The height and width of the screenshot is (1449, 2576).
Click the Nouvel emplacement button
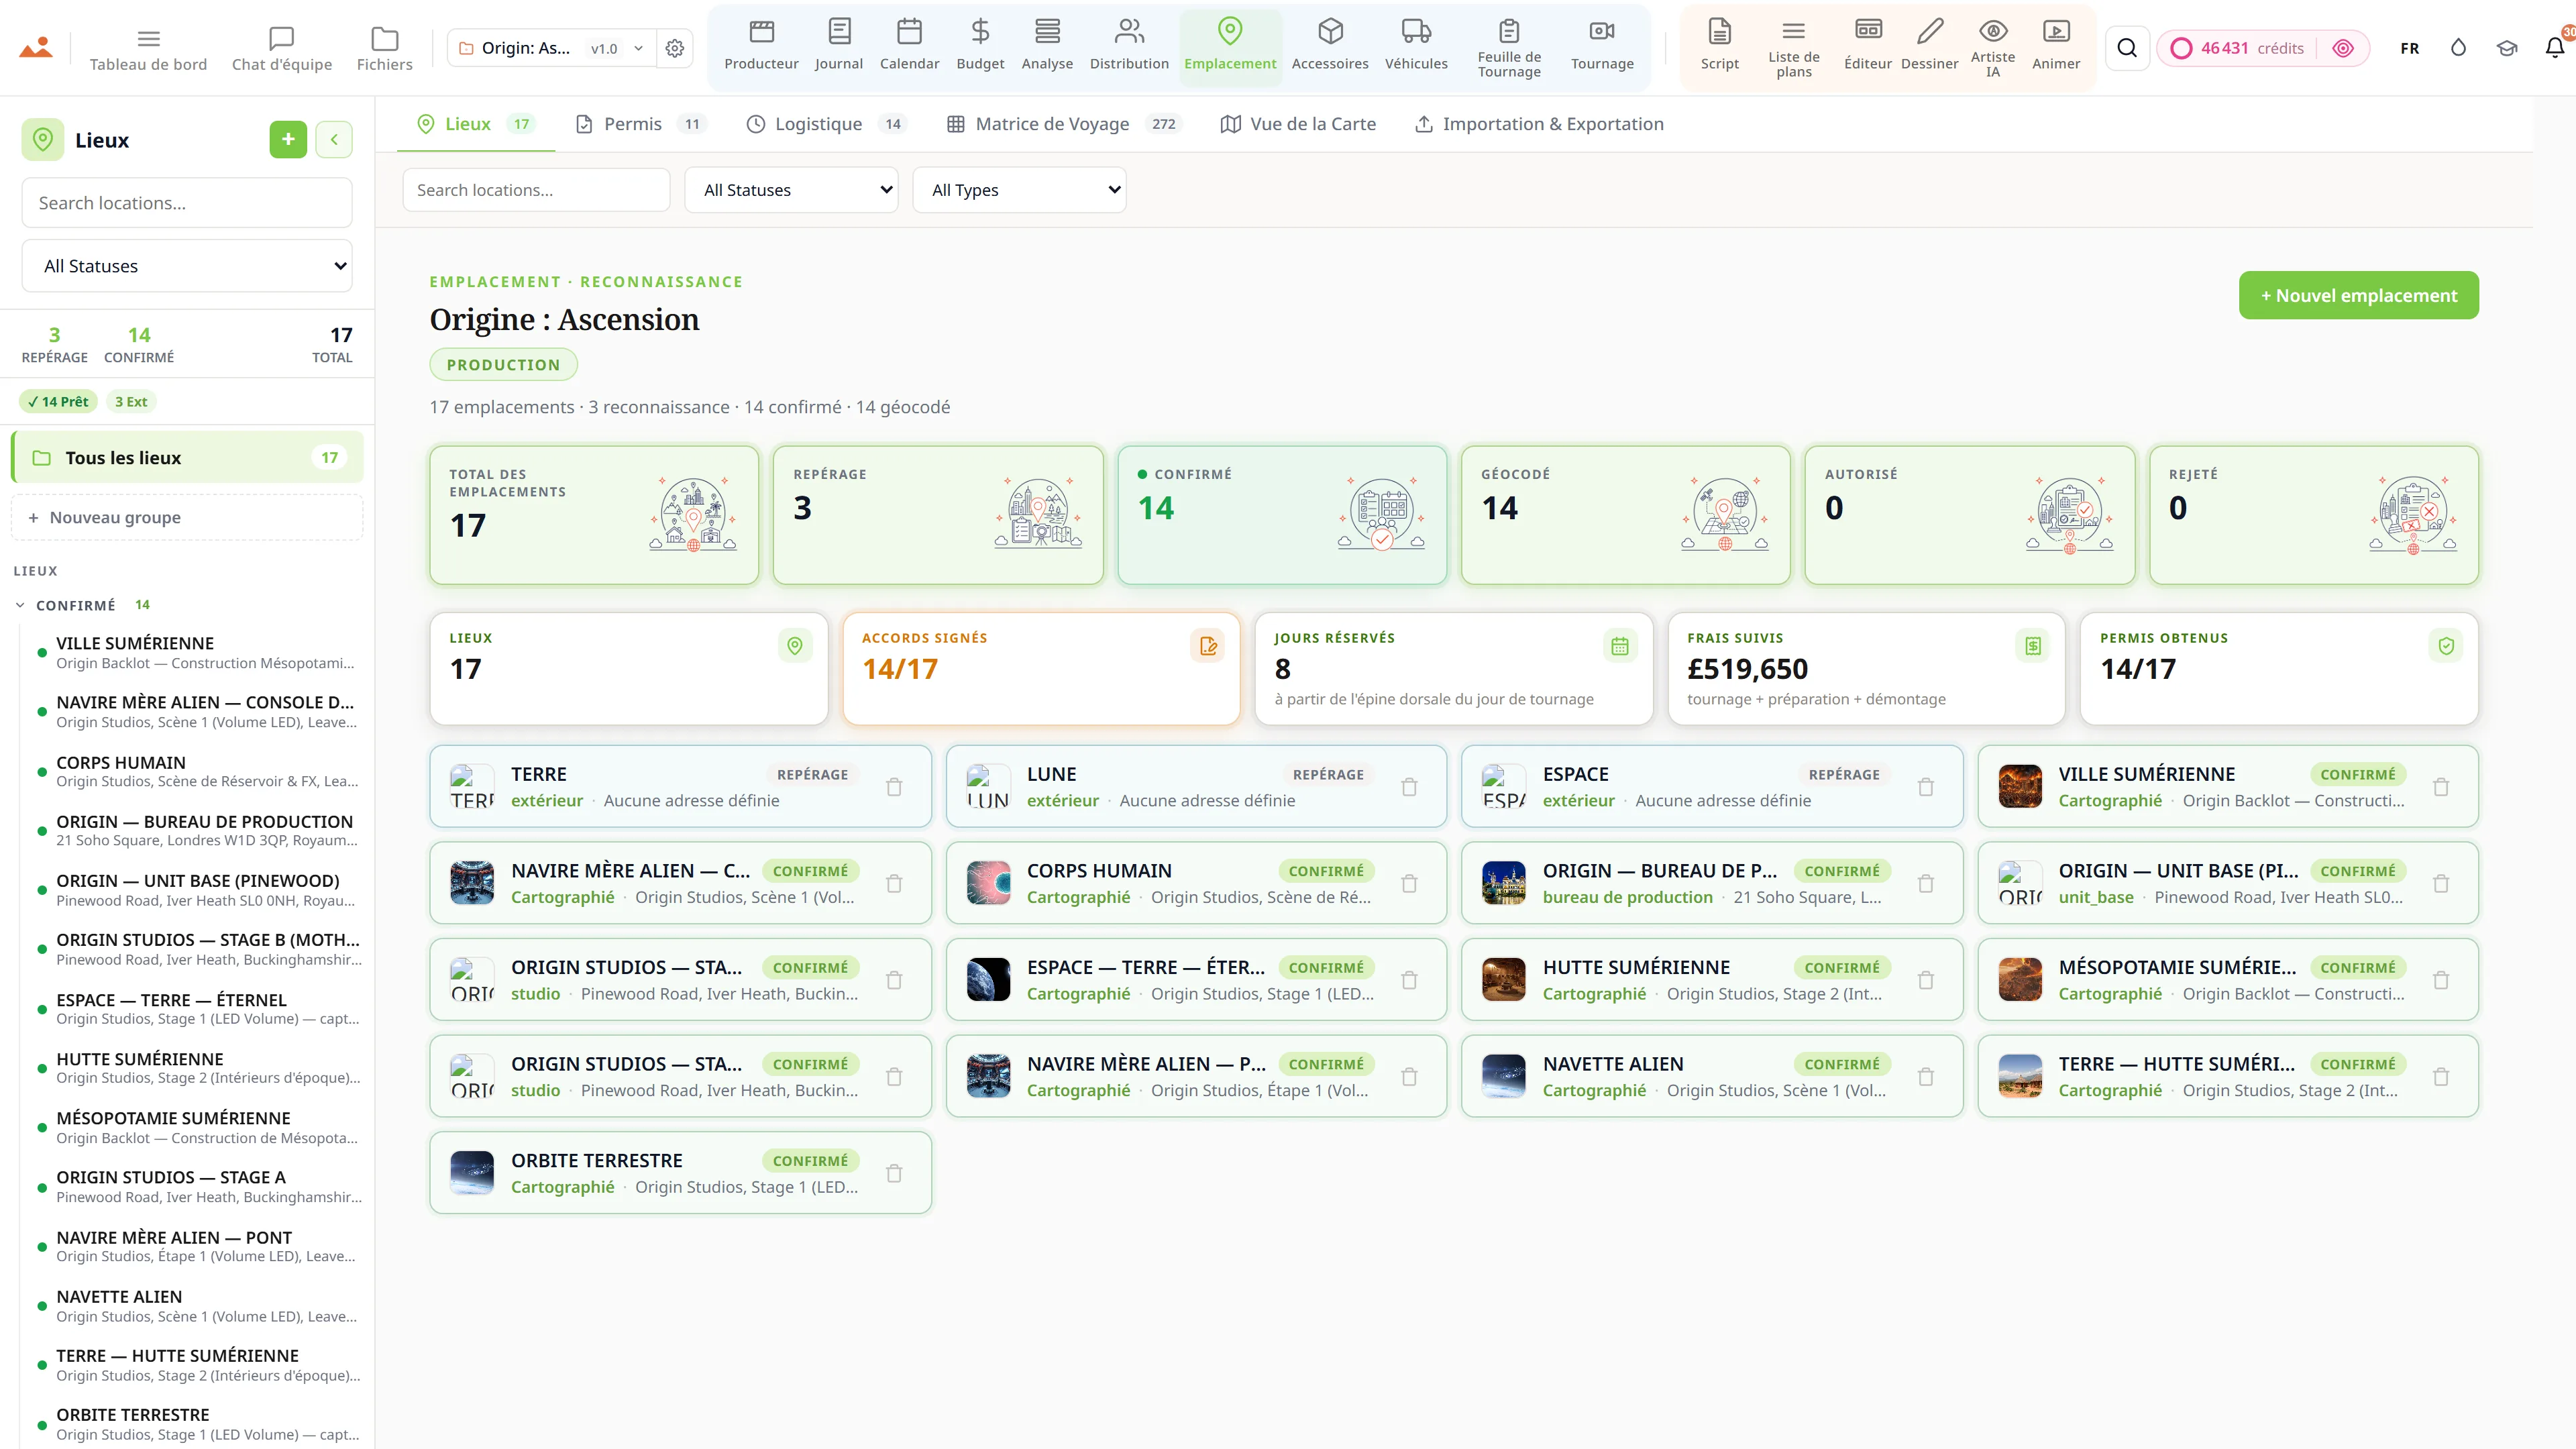tap(2358, 295)
